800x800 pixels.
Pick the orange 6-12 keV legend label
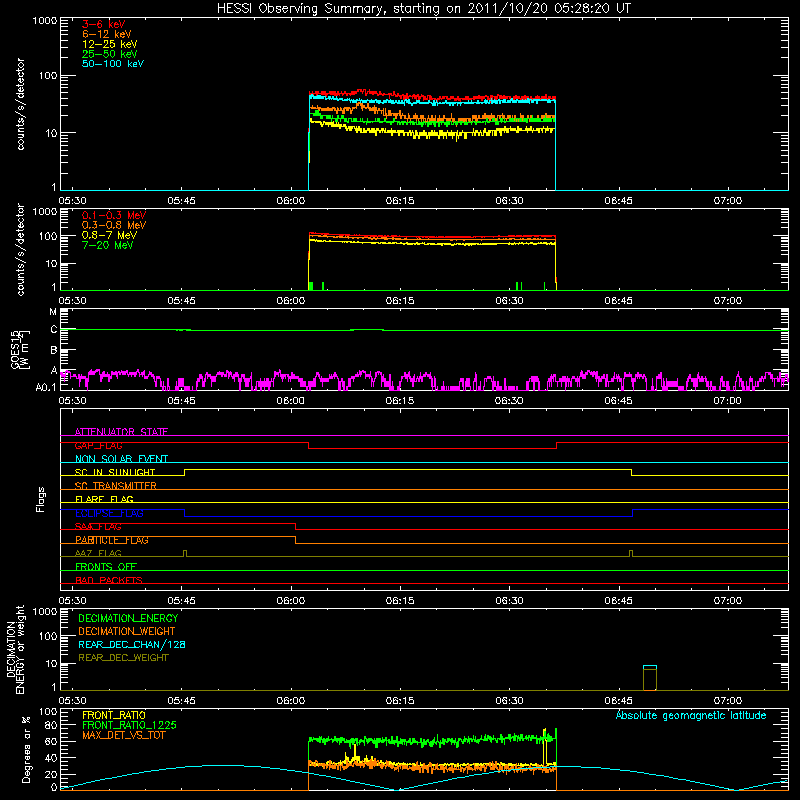coord(107,34)
